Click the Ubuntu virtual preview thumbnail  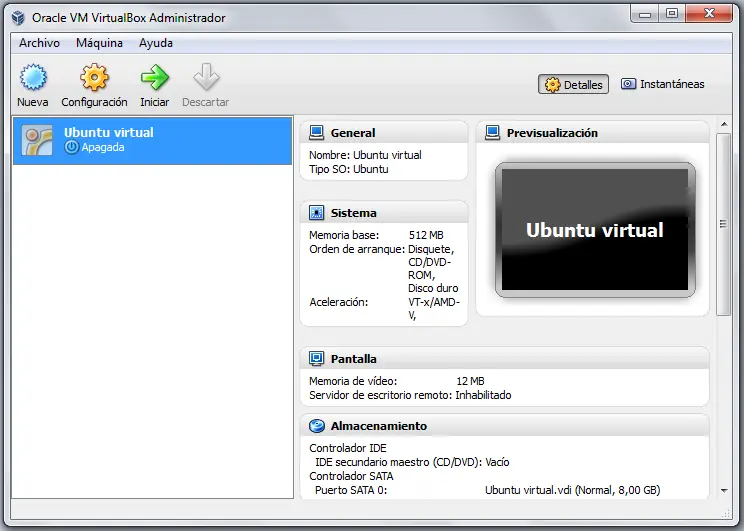(x=595, y=230)
